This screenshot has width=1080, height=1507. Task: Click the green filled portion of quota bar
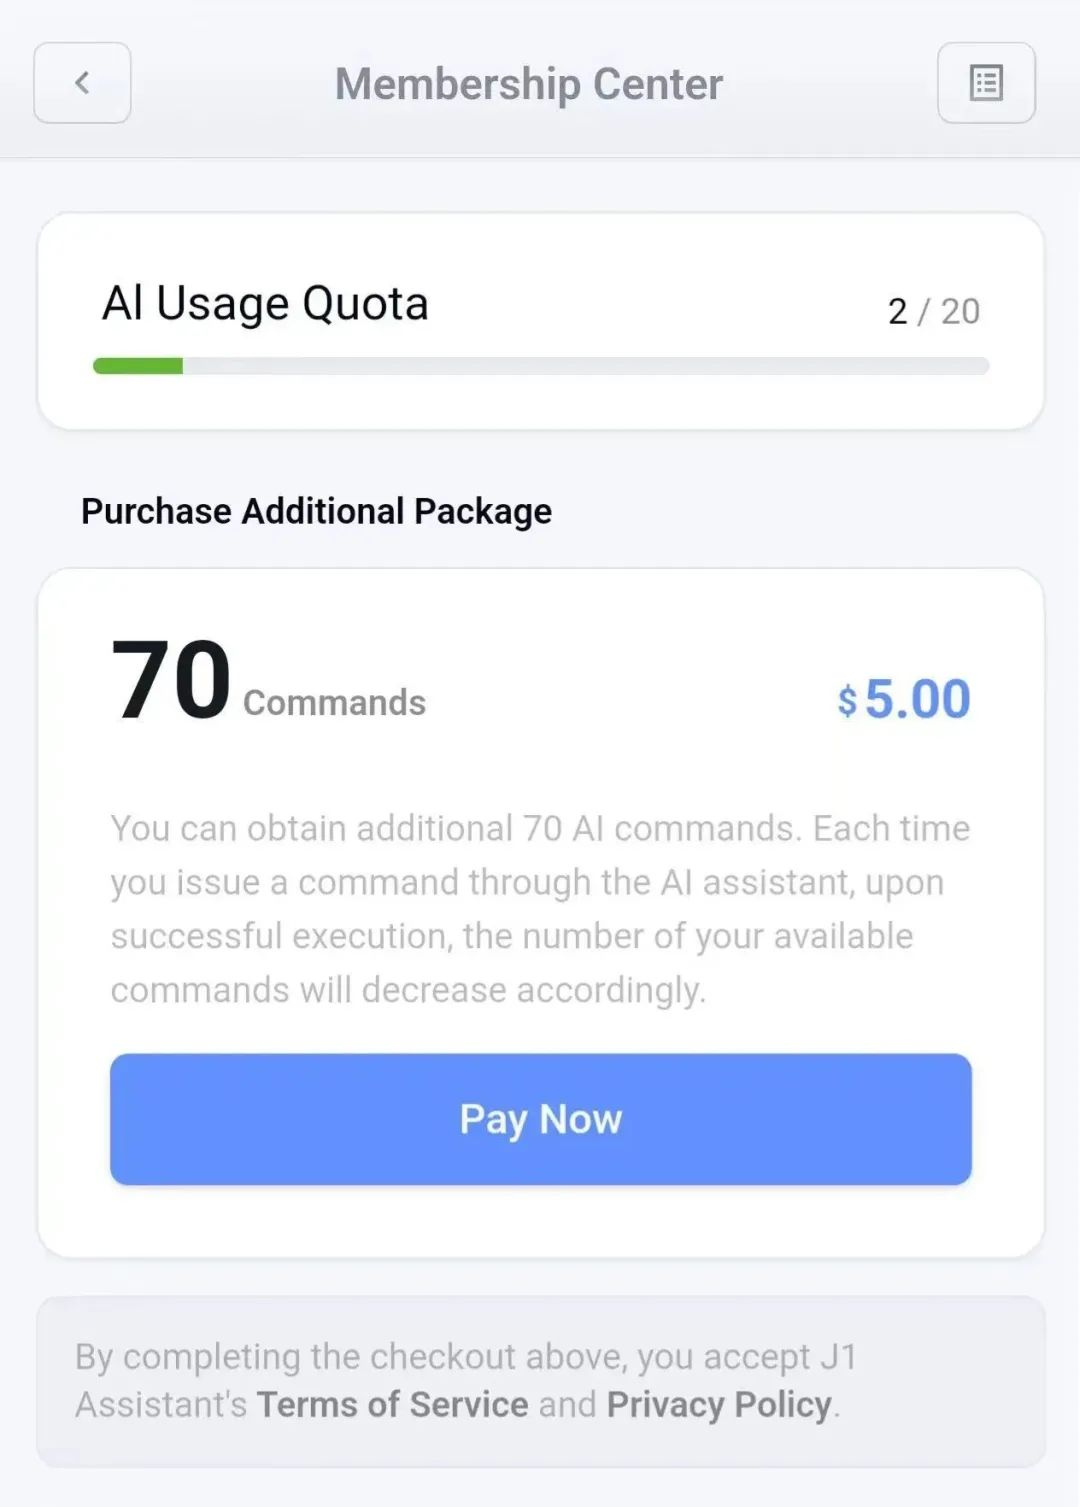[x=138, y=366]
